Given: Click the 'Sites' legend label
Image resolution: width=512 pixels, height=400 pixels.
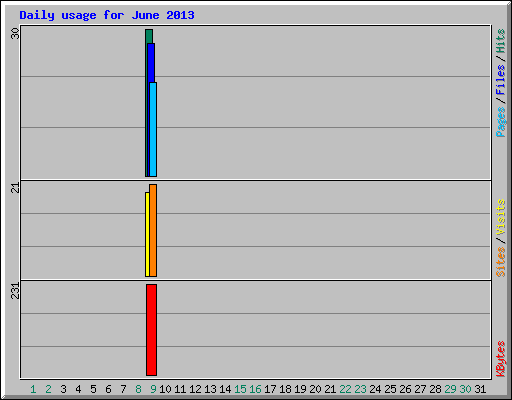Looking at the screenshot, I should point(500,262).
